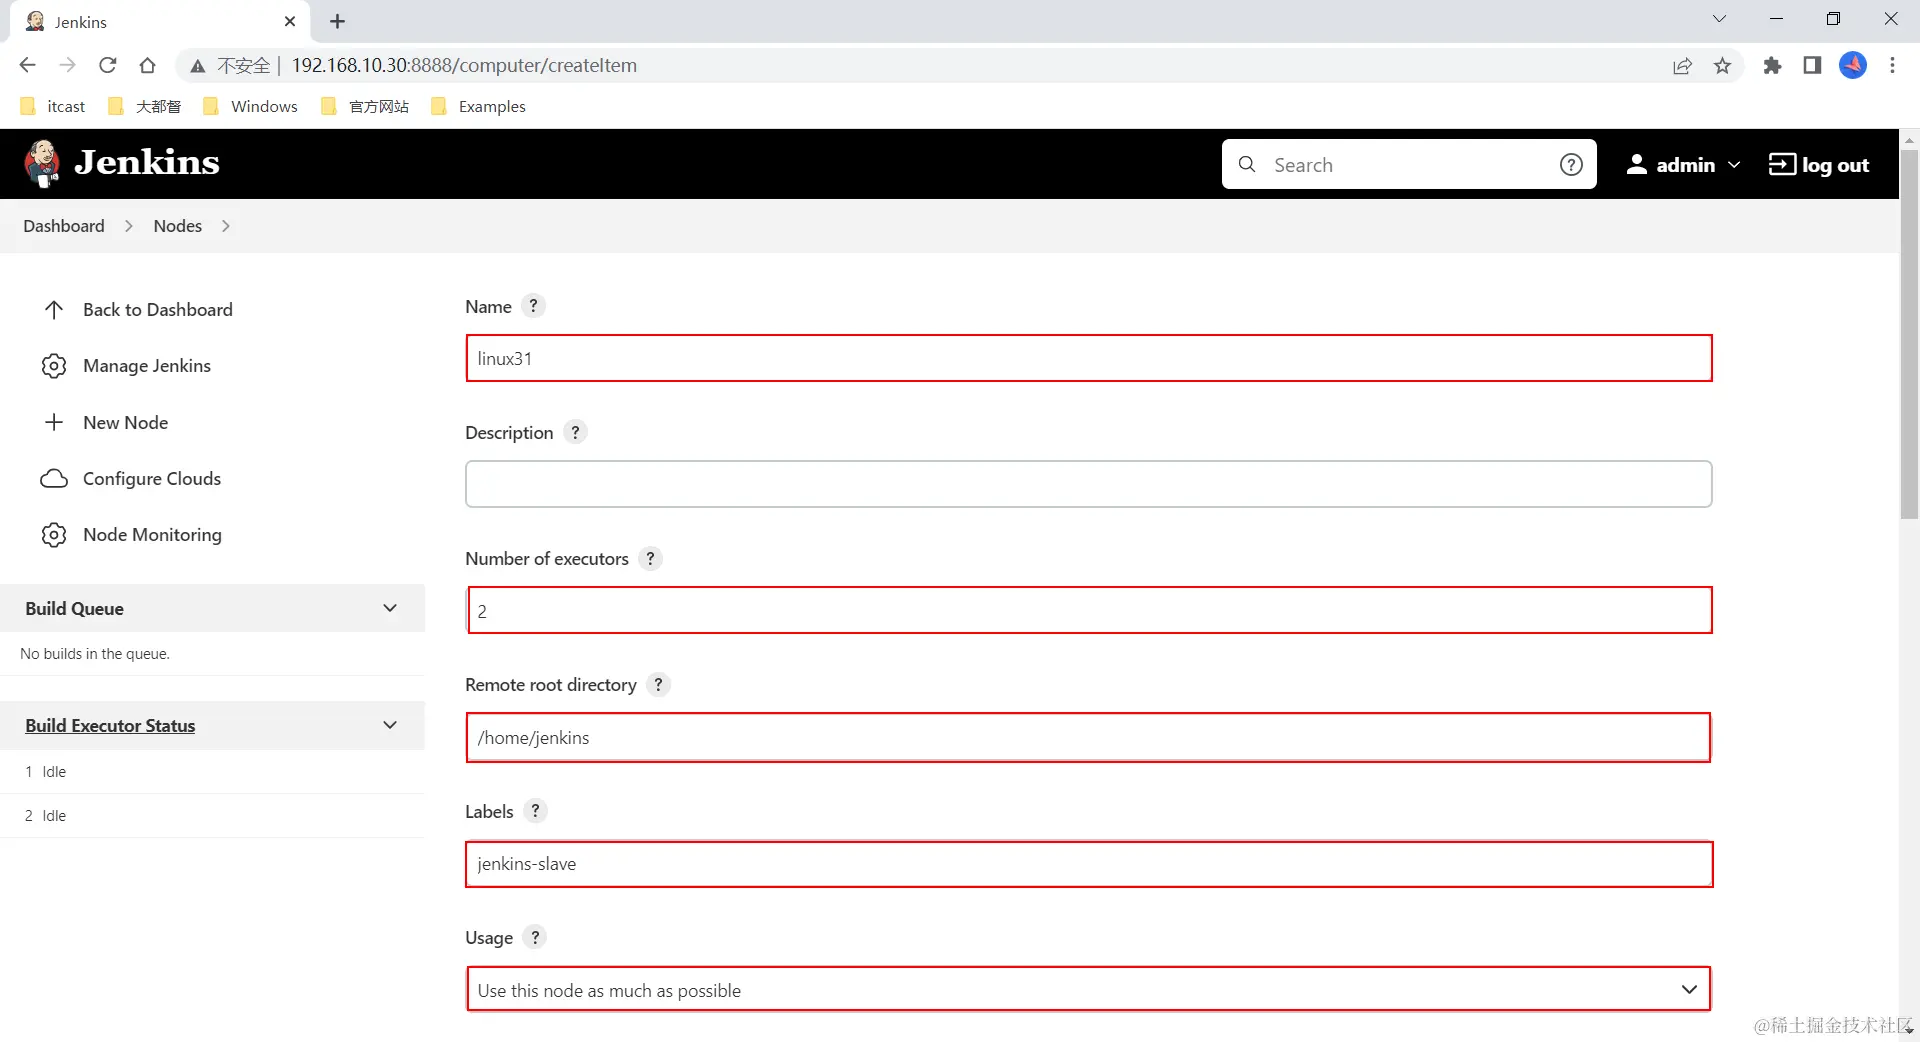Screen dimensions: 1920x1042
Task: Focus the Description input field
Action: click(x=1089, y=484)
